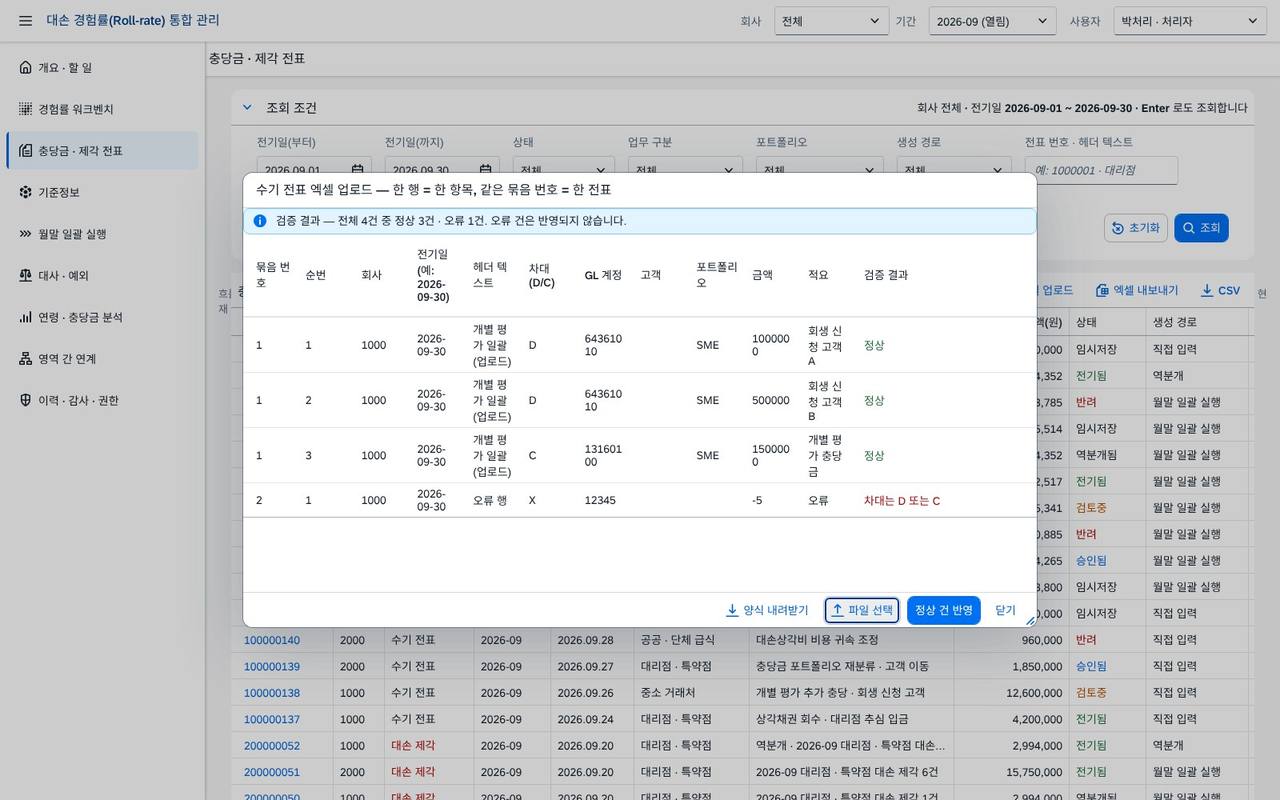The image size is (1280, 800).
Task: Click the scale icon beside 대사 · 예외
Action: click(x=25, y=275)
